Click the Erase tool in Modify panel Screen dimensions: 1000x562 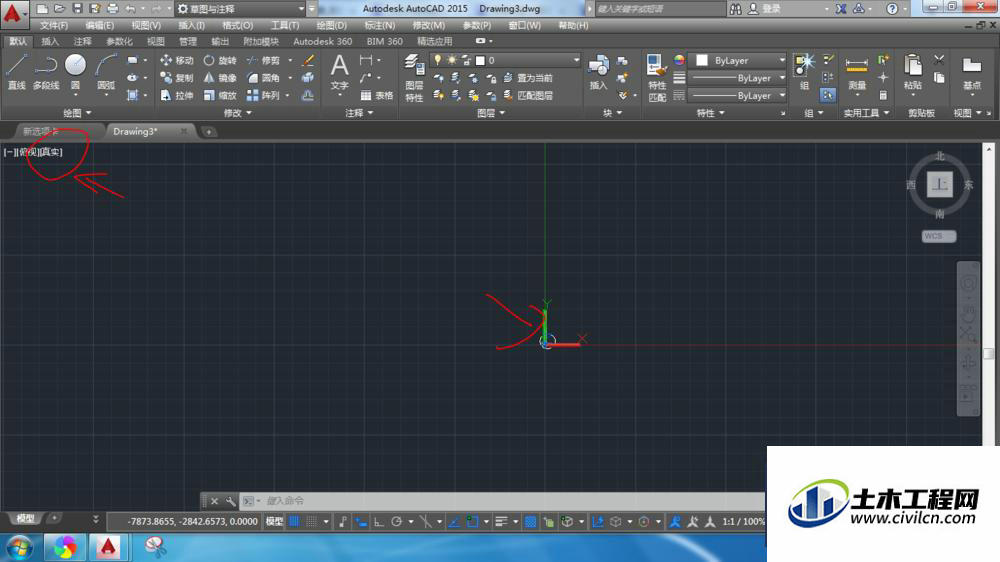point(308,60)
